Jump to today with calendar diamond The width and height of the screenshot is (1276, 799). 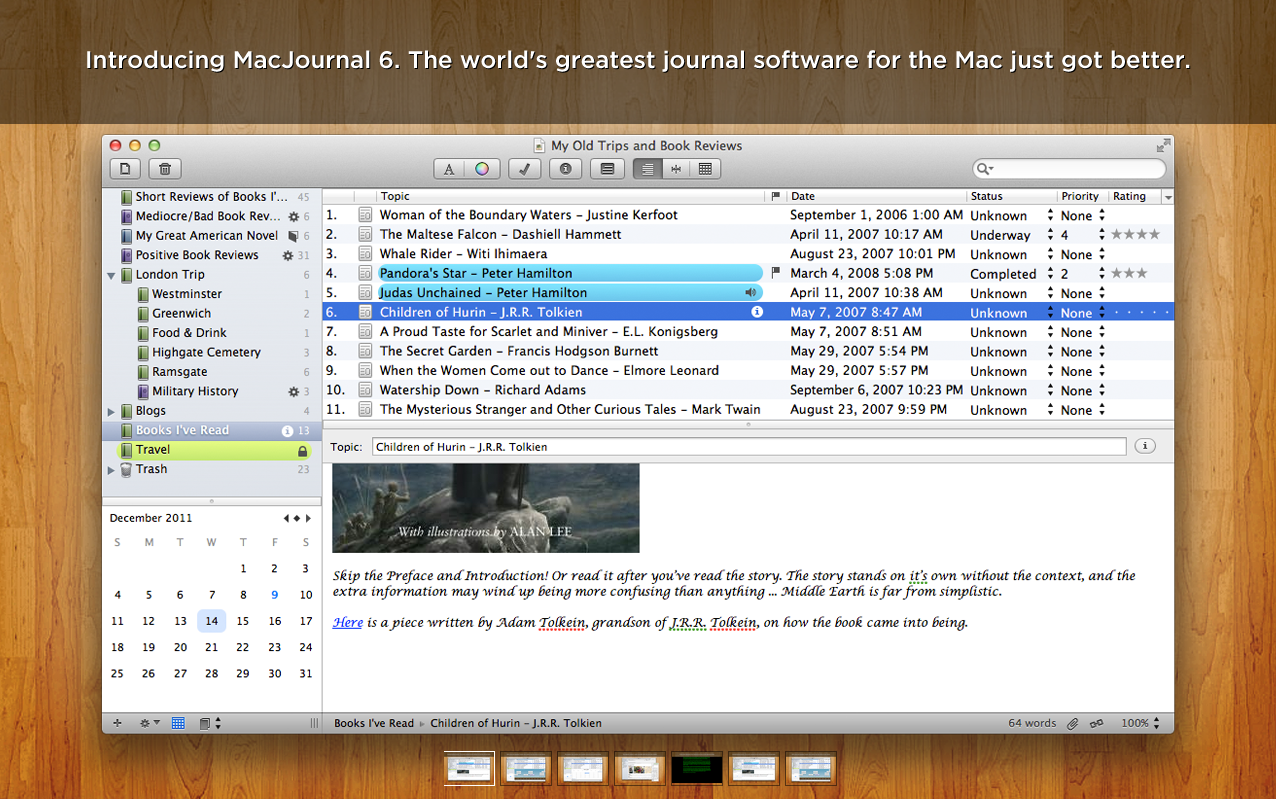click(297, 518)
